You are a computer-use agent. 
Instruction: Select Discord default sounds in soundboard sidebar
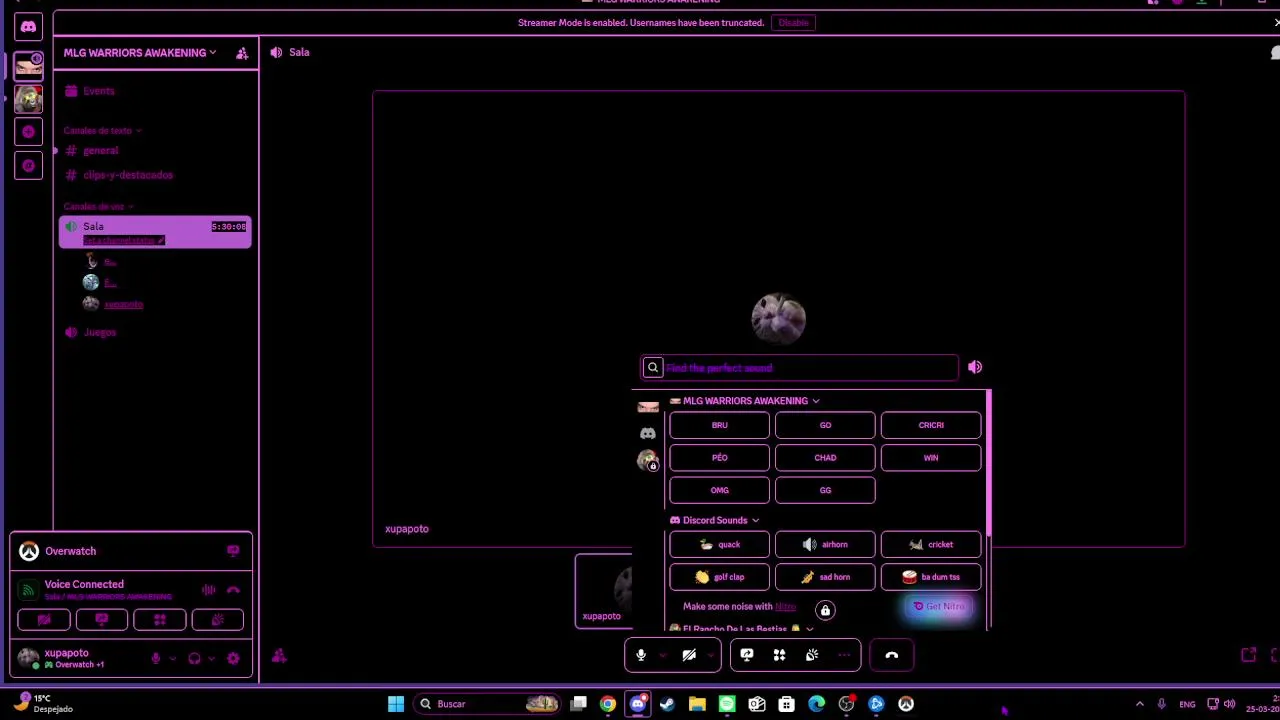pos(648,433)
